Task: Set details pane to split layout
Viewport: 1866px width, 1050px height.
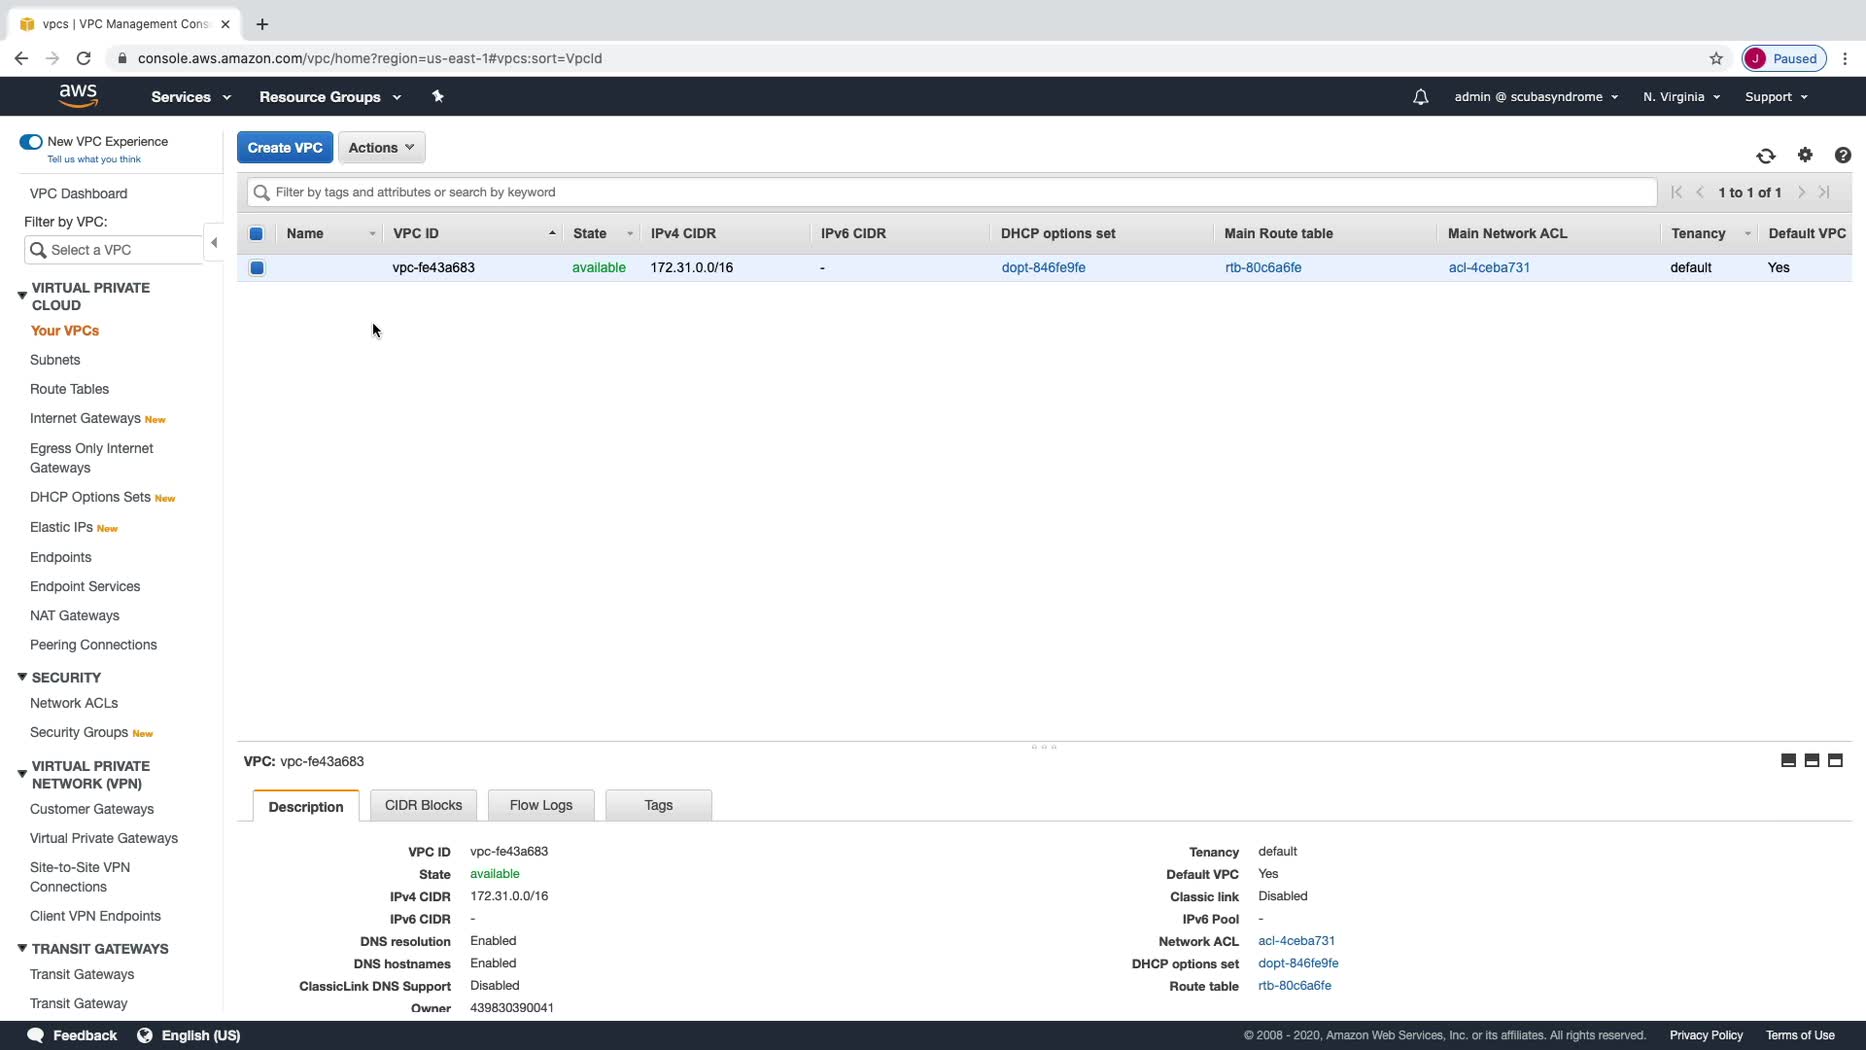Action: [x=1812, y=761]
